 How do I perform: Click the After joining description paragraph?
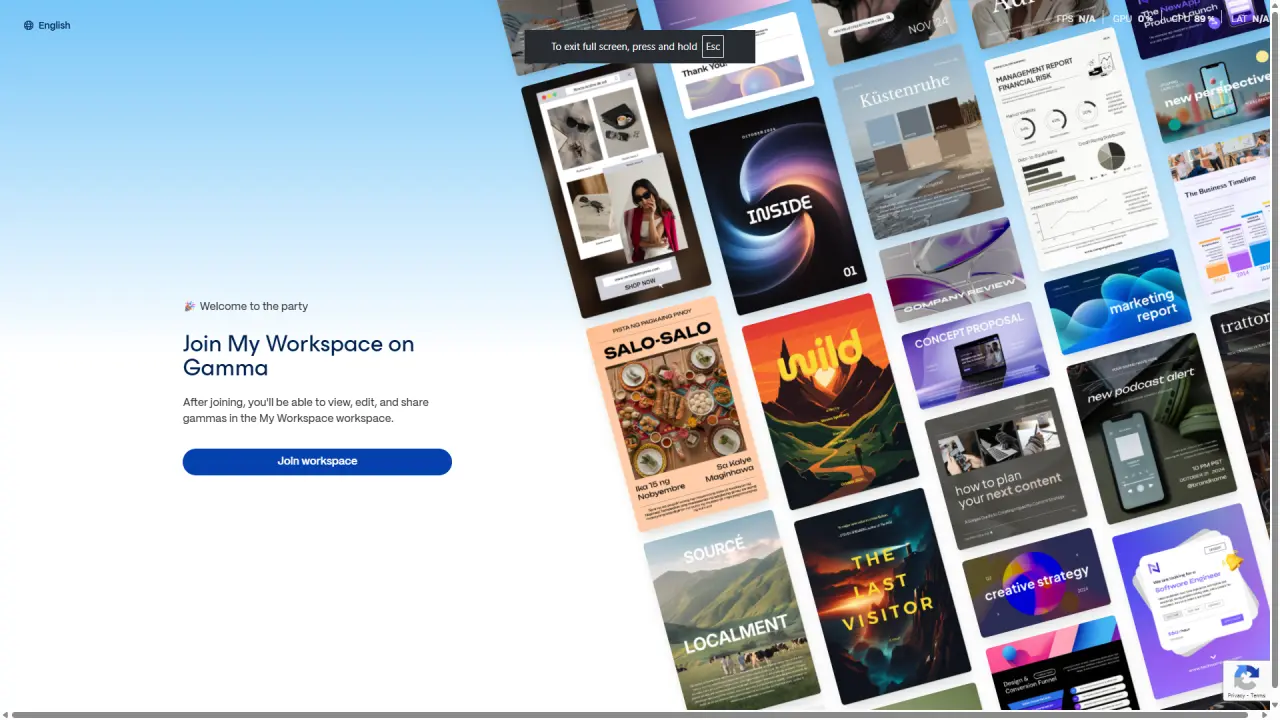point(305,410)
